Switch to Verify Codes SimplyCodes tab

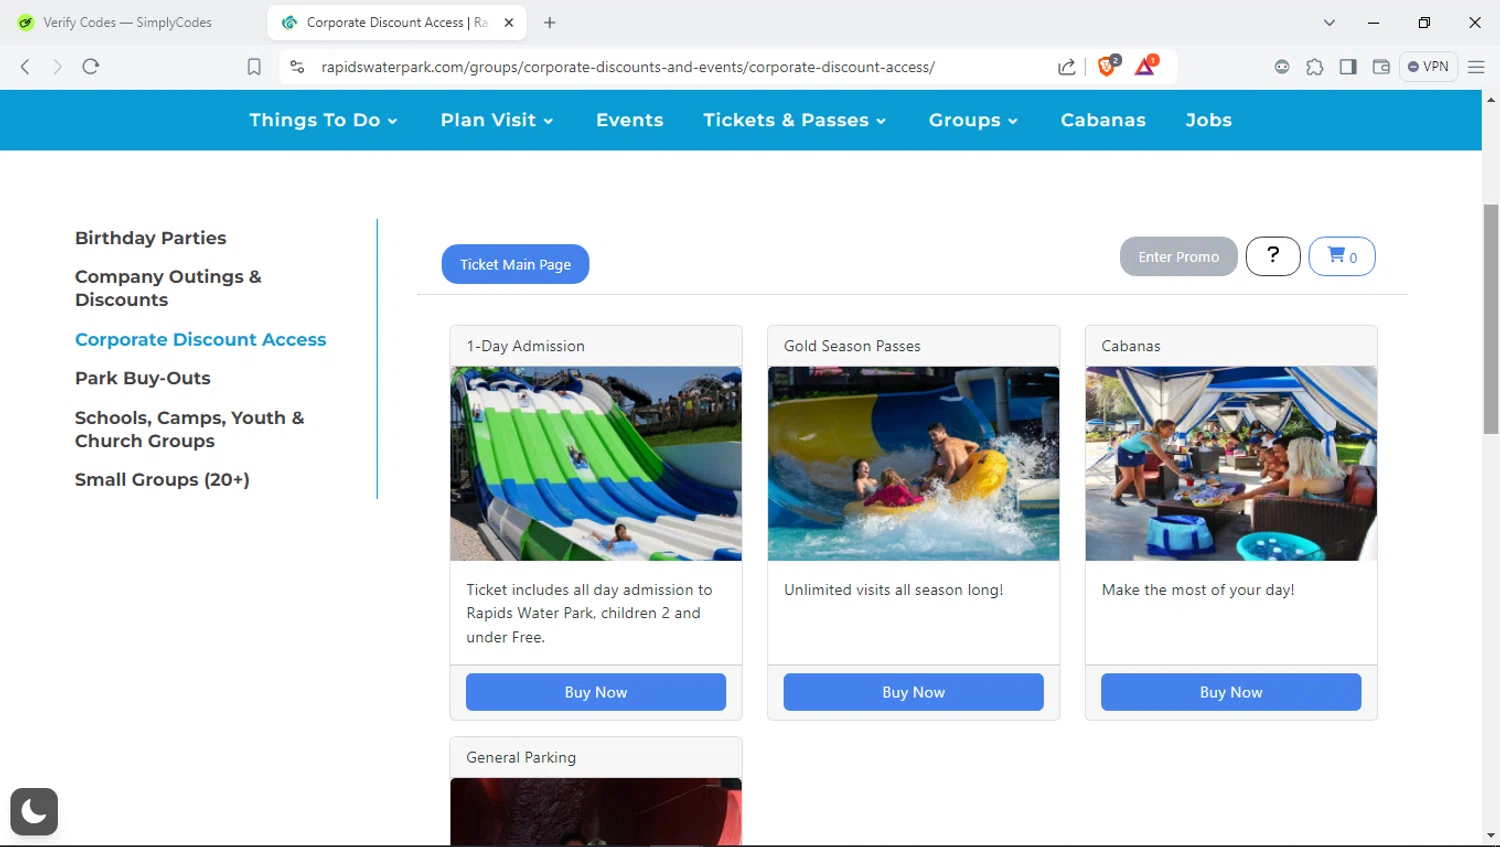click(128, 22)
